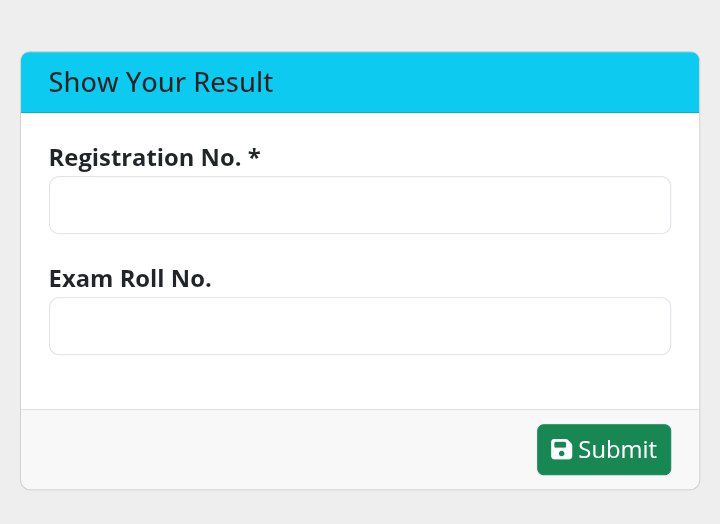
Task: Click the "Exam Roll No." label text
Action: pyautogui.click(x=130, y=278)
